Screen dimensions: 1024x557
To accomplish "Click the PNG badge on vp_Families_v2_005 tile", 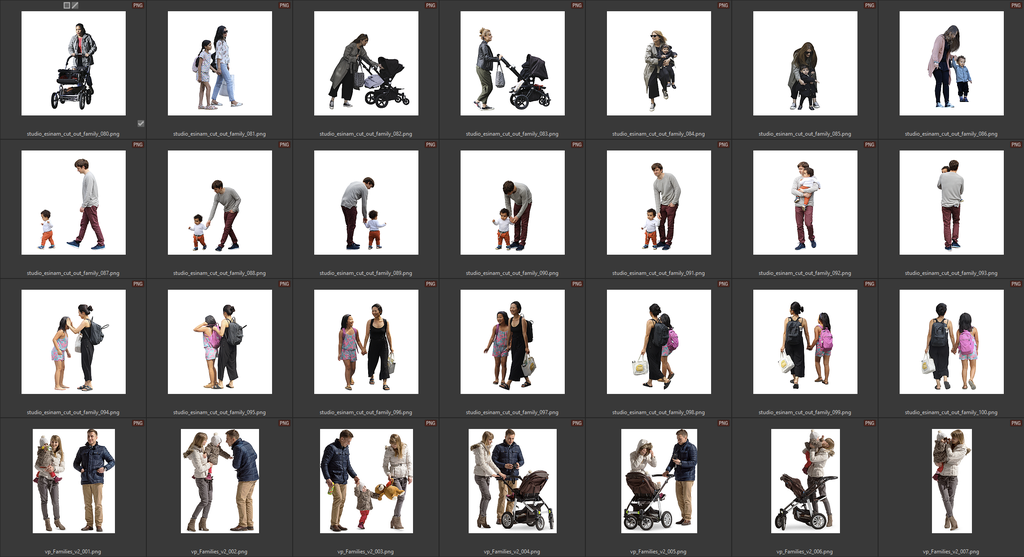I will click(x=723, y=423).
